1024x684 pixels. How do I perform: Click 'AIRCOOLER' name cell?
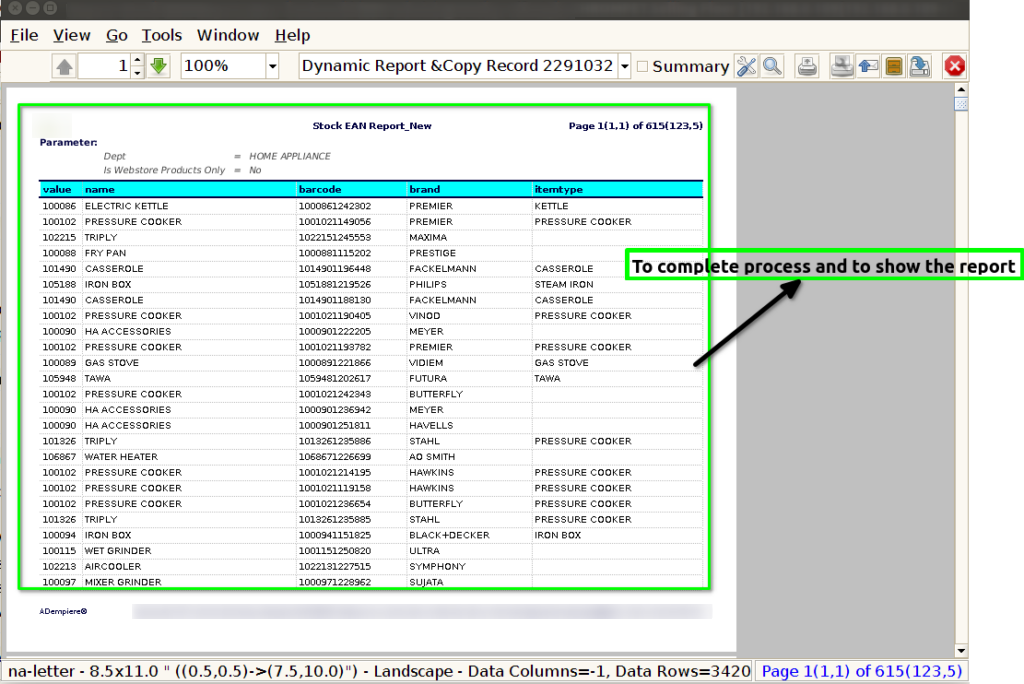click(x=112, y=566)
